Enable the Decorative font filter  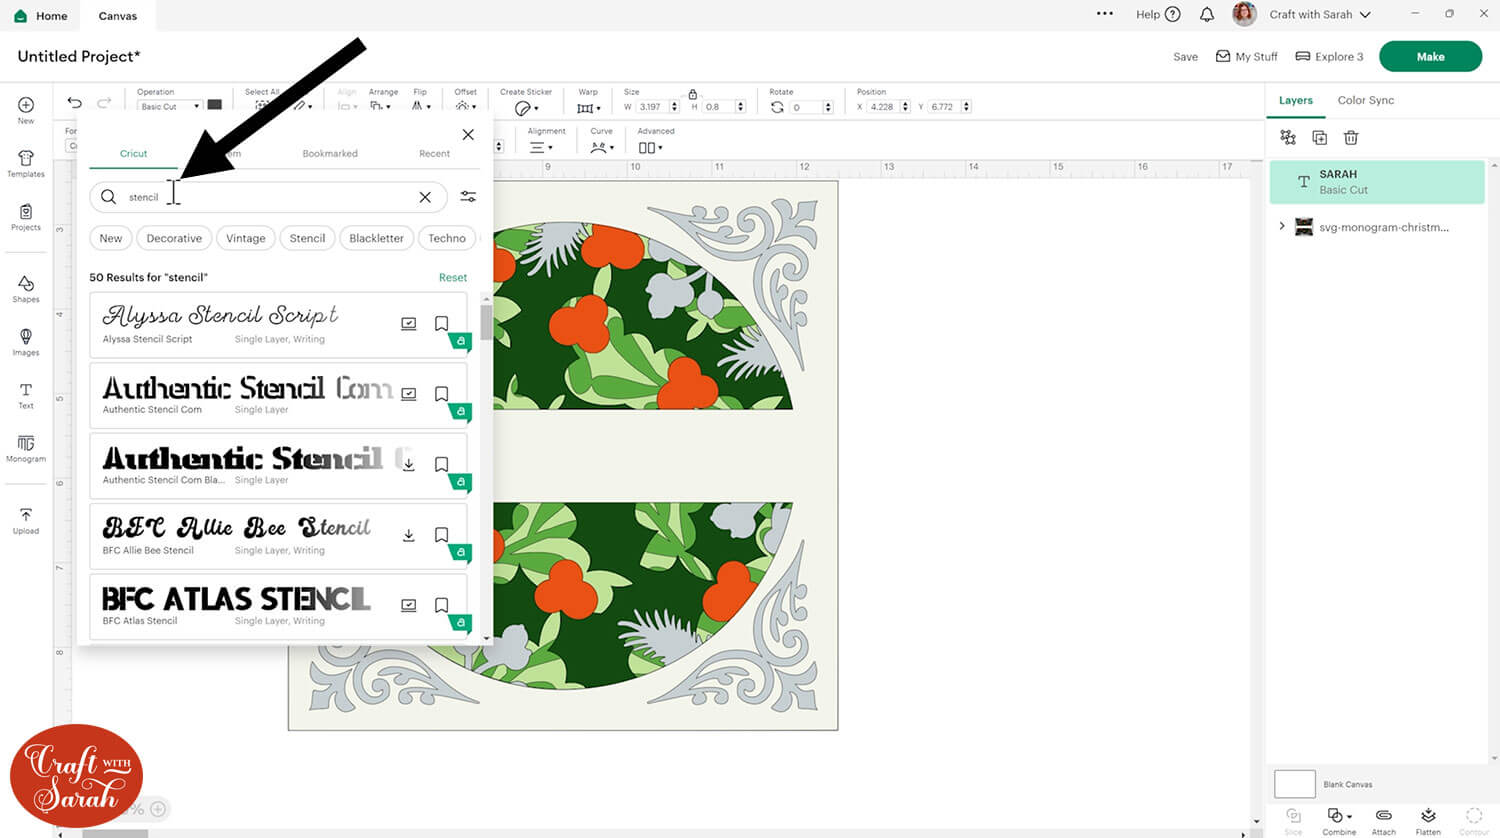tap(173, 238)
